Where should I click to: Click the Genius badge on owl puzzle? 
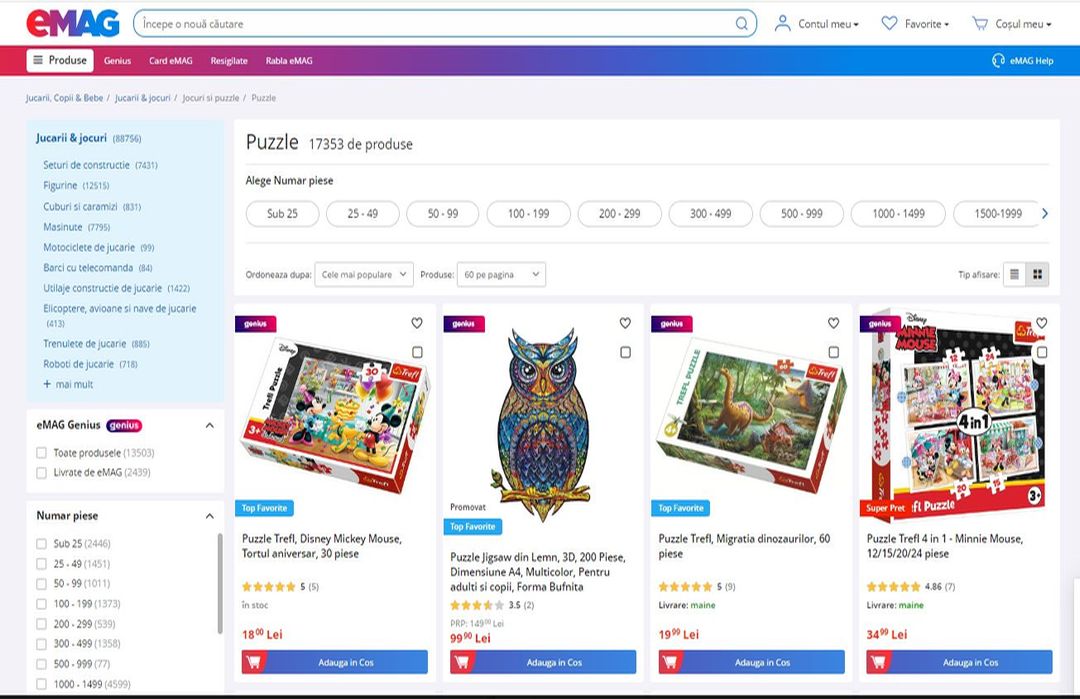click(x=464, y=324)
